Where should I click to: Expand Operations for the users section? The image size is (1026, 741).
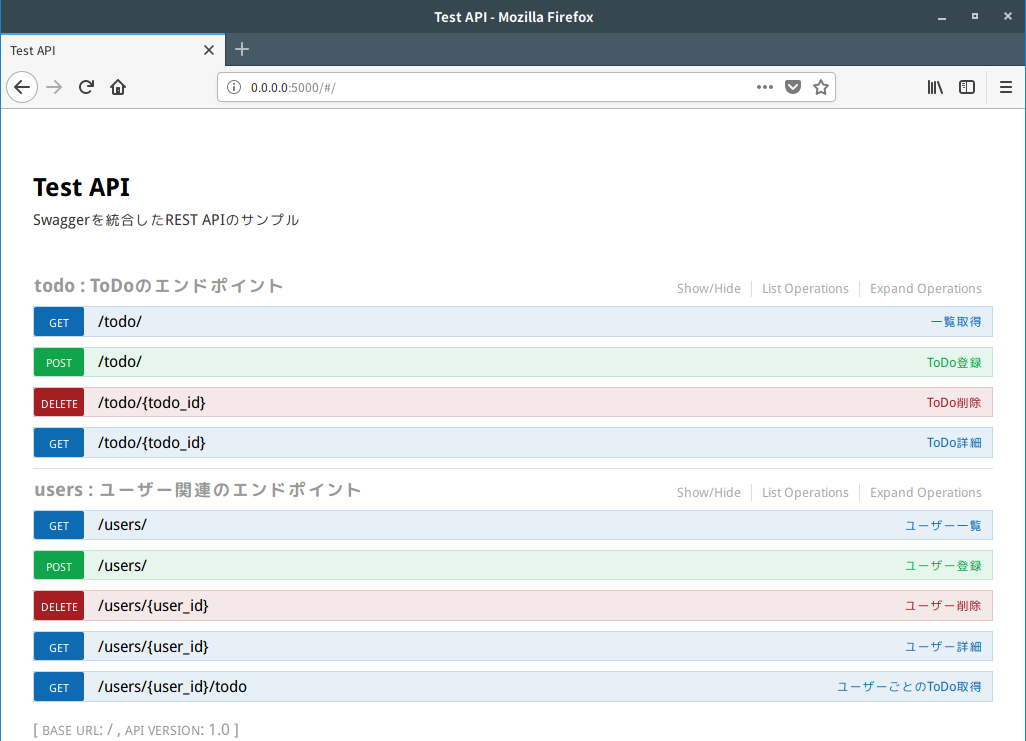pyautogui.click(x=925, y=493)
